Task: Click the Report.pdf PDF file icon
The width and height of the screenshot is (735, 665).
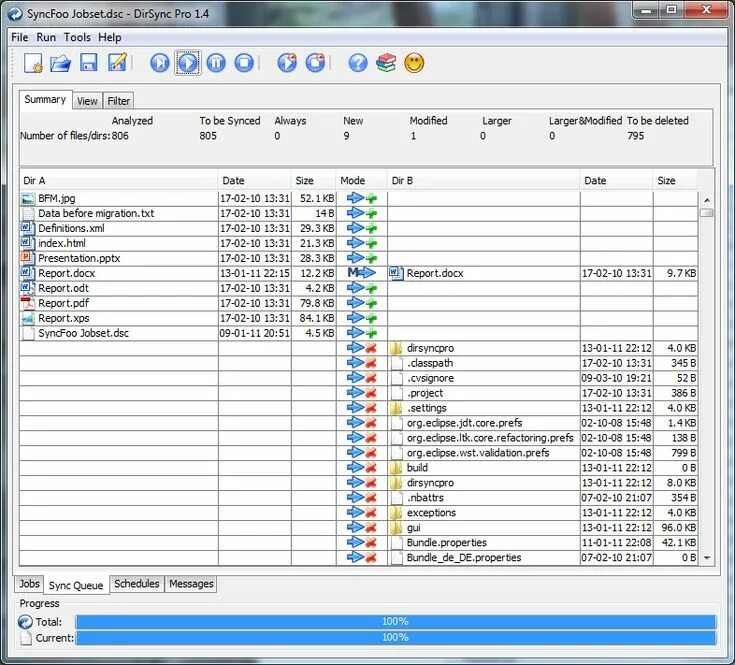Action: pos(28,303)
